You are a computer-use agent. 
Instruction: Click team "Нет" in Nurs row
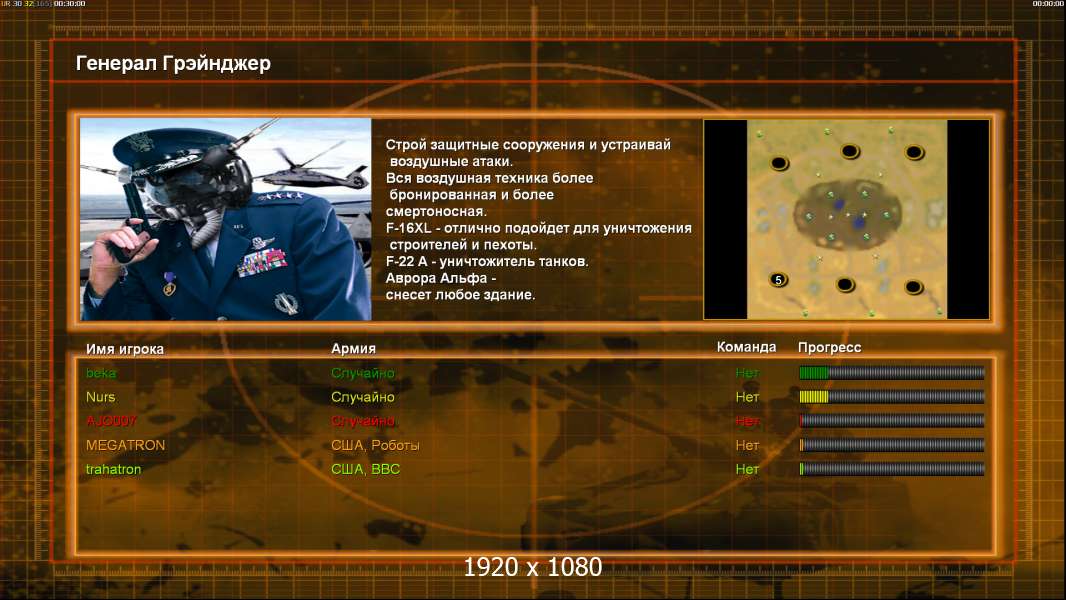pos(747,397)
